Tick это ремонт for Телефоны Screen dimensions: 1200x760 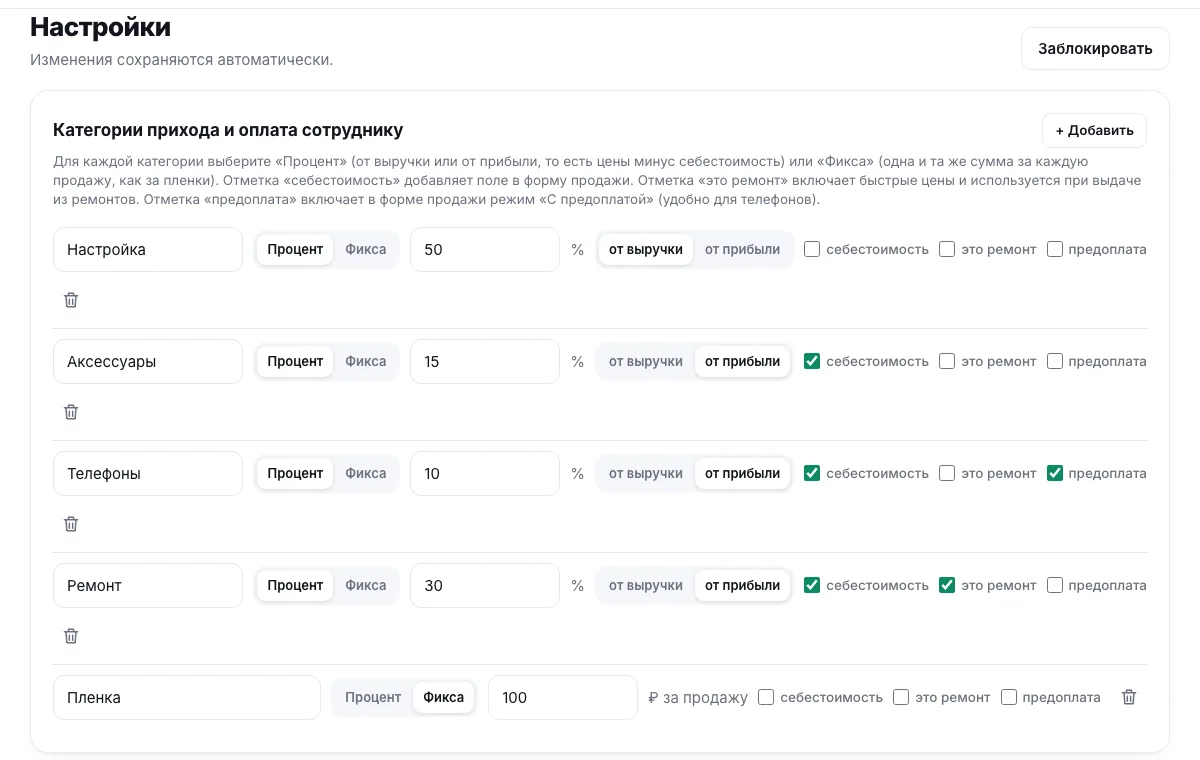point(947,474)
